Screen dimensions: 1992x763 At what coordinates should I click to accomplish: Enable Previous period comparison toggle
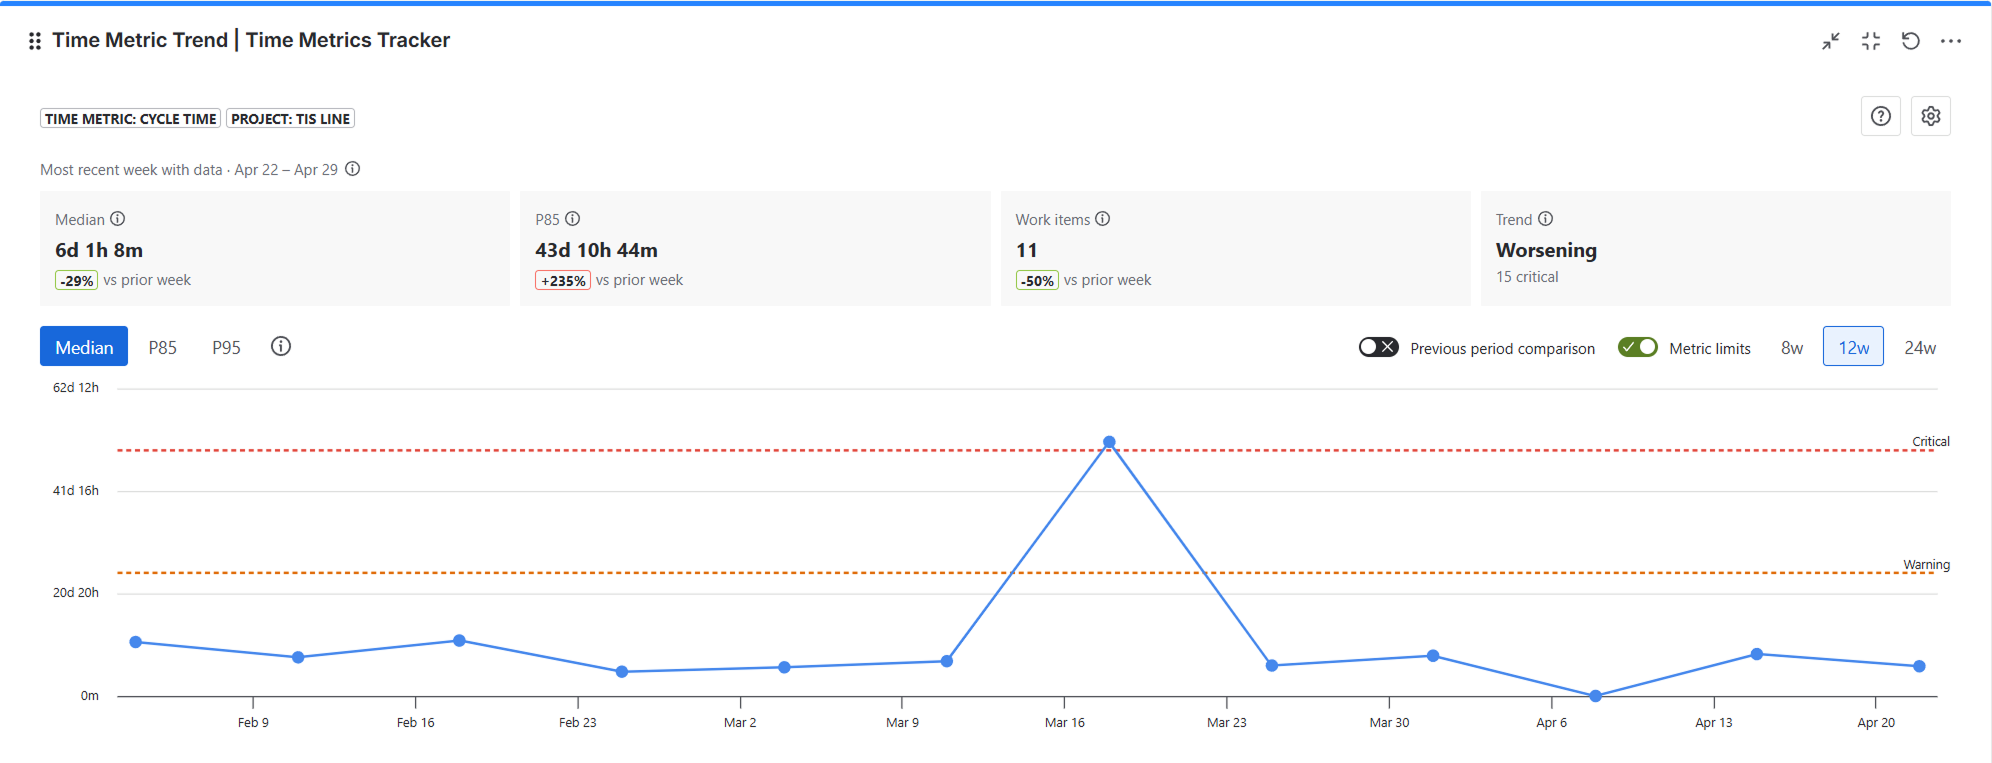1378,347
